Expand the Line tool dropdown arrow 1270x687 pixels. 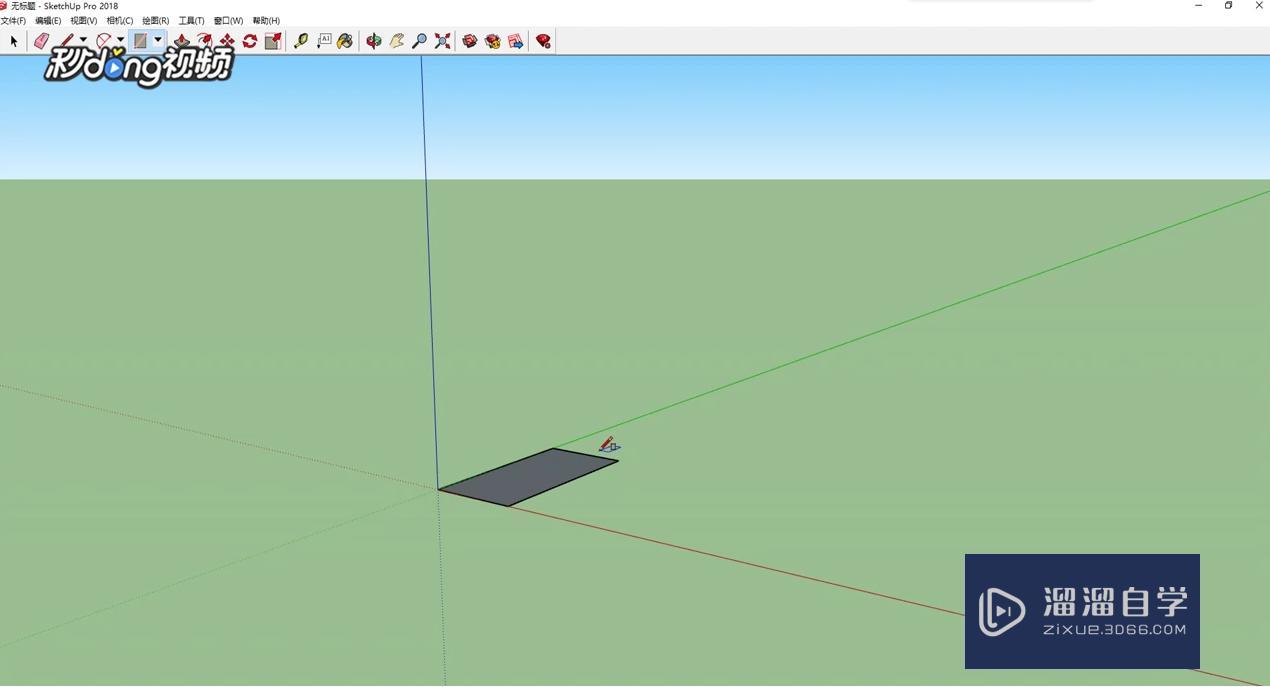click(x=83, y=41)
